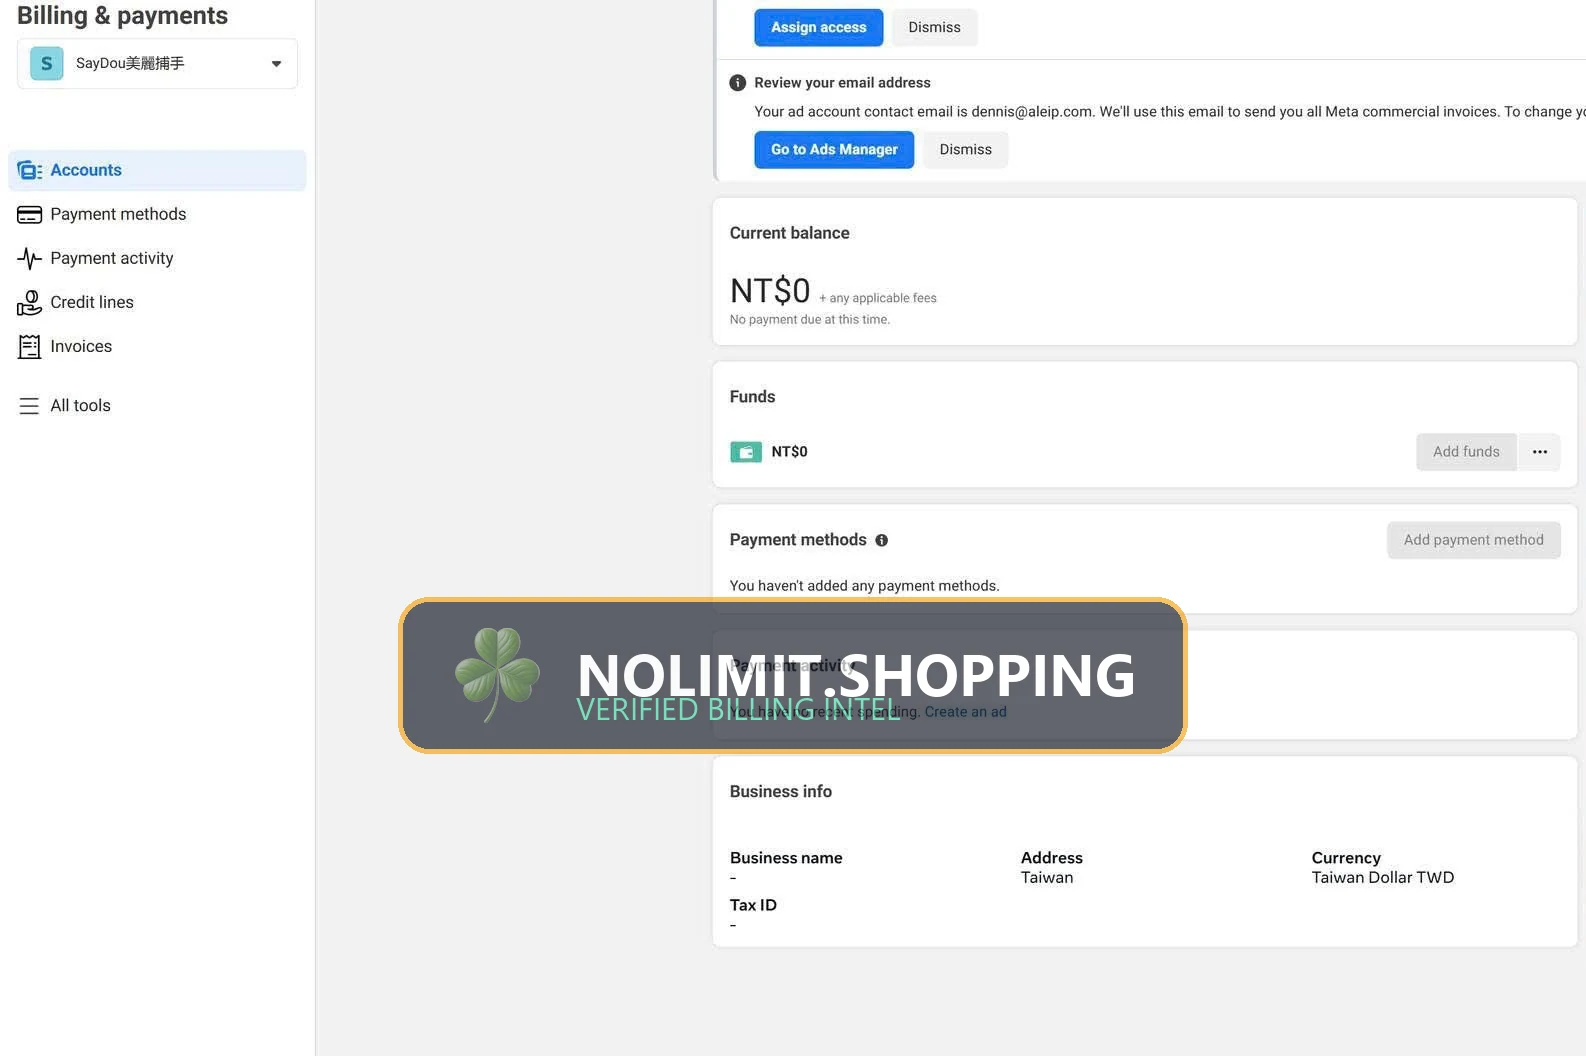This screenshot has height=1056, width=1586.
Task: Click the Billing & payments page title
Action: click(x=123, y=16)
